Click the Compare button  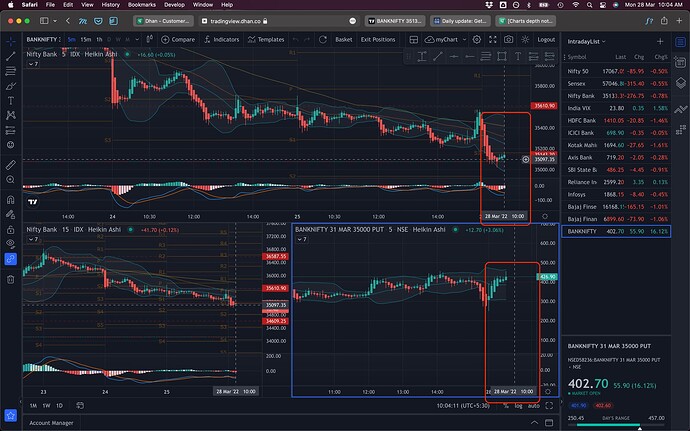178,40
